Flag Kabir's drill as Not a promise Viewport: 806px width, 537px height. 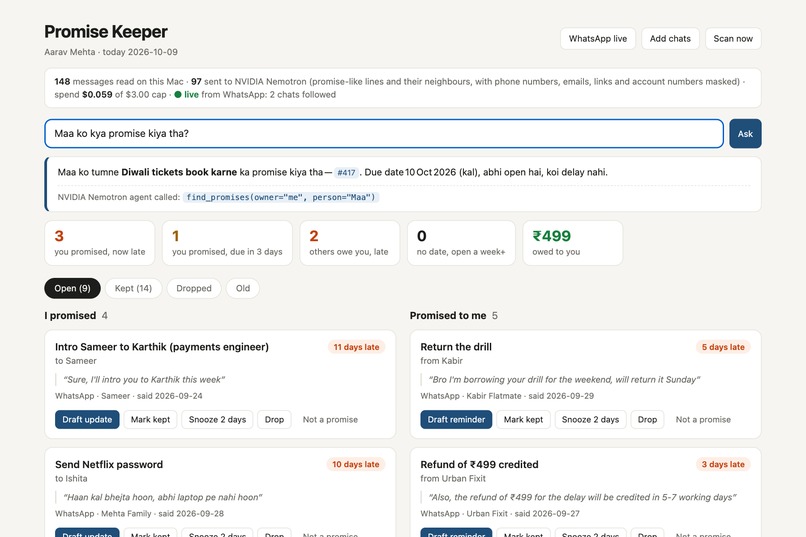point(703,419)
